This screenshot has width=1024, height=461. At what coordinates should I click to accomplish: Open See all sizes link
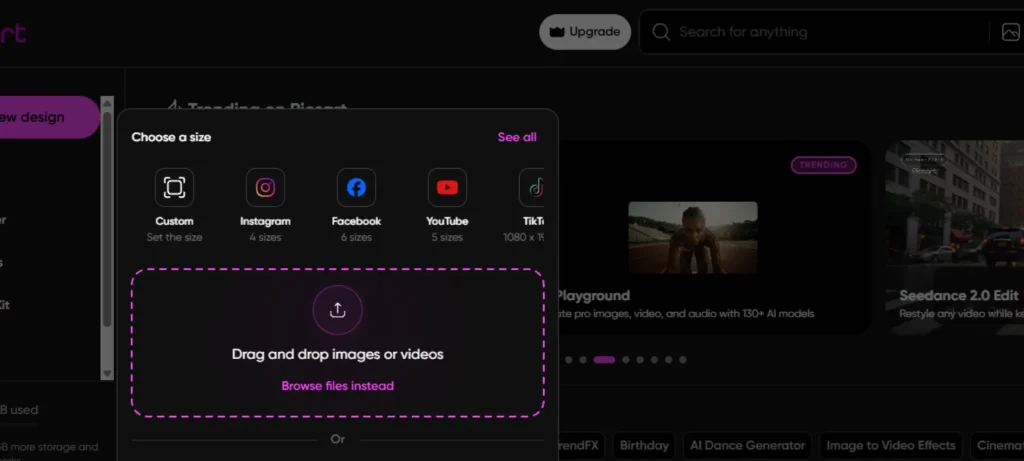coord(517,137)
